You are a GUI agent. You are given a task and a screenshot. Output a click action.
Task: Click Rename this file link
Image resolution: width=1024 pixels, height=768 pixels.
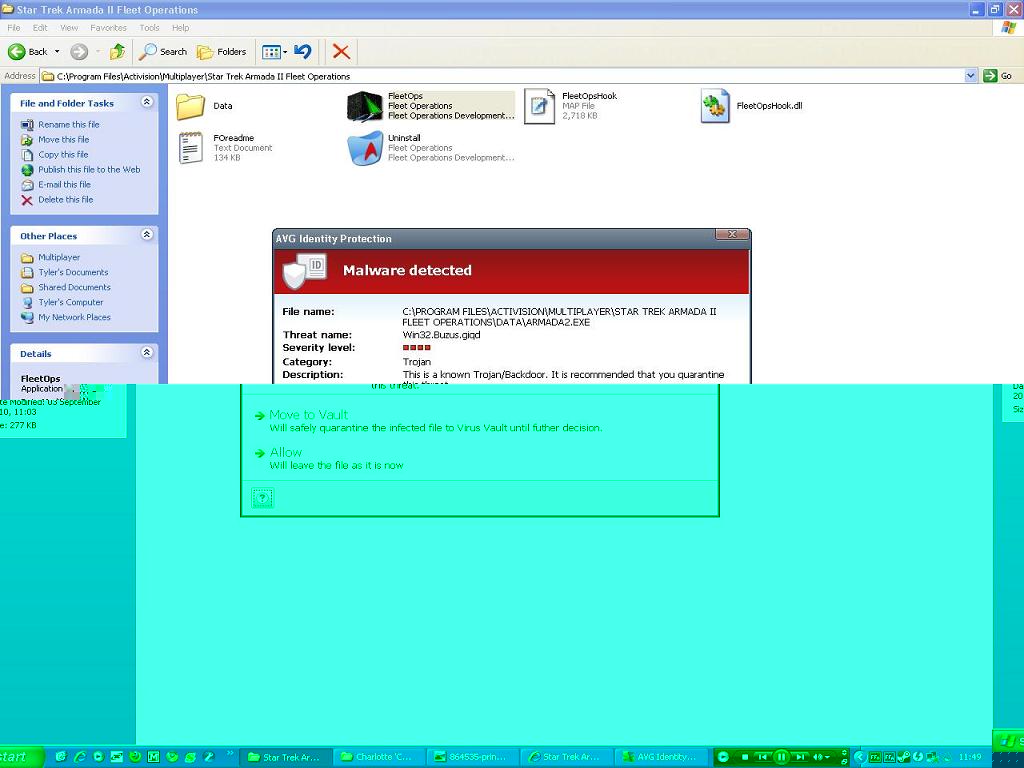pyautogui.click(x=68, y=125)
